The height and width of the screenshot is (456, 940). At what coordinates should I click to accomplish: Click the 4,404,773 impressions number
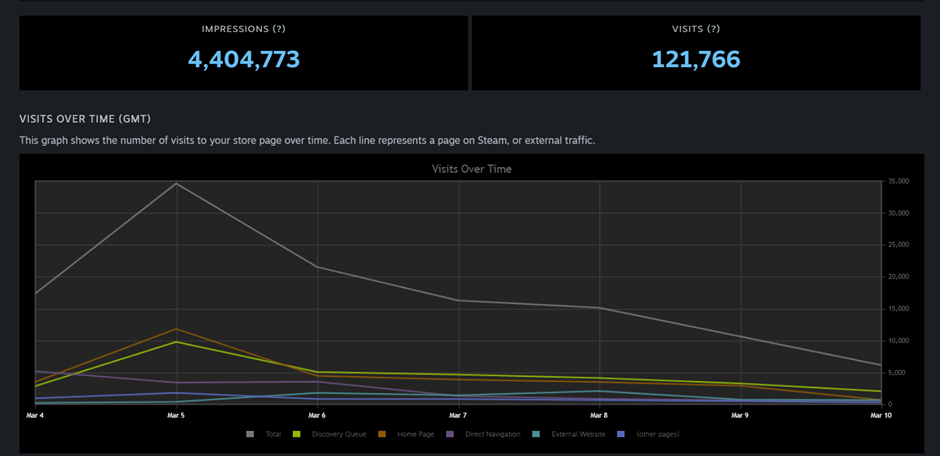243,59
